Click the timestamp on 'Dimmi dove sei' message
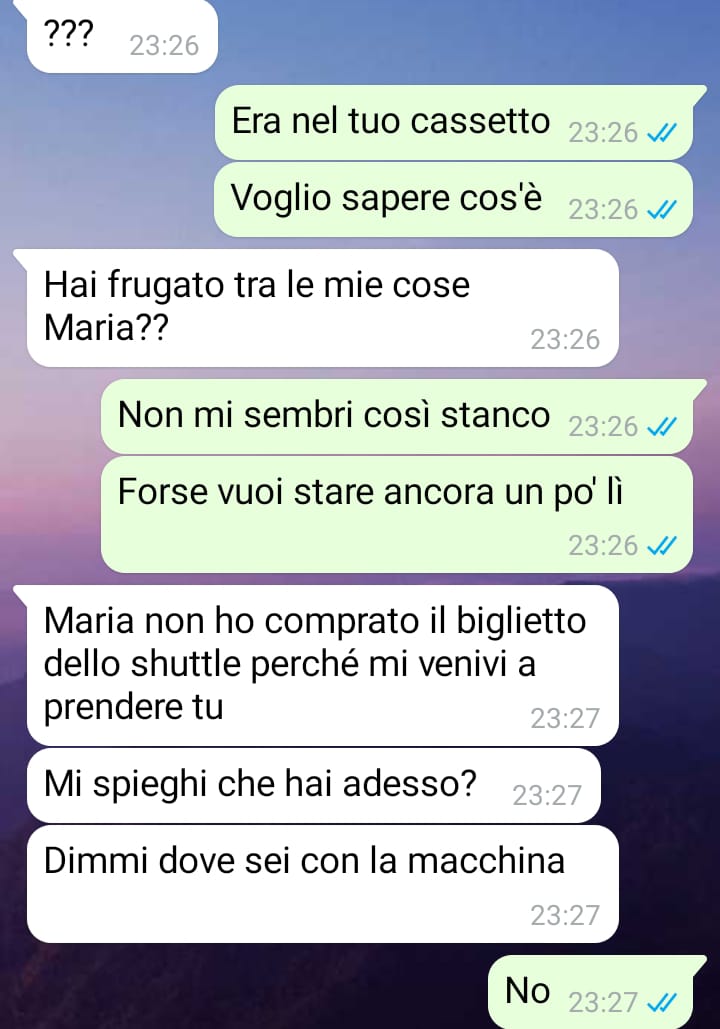 coord(565,915)
